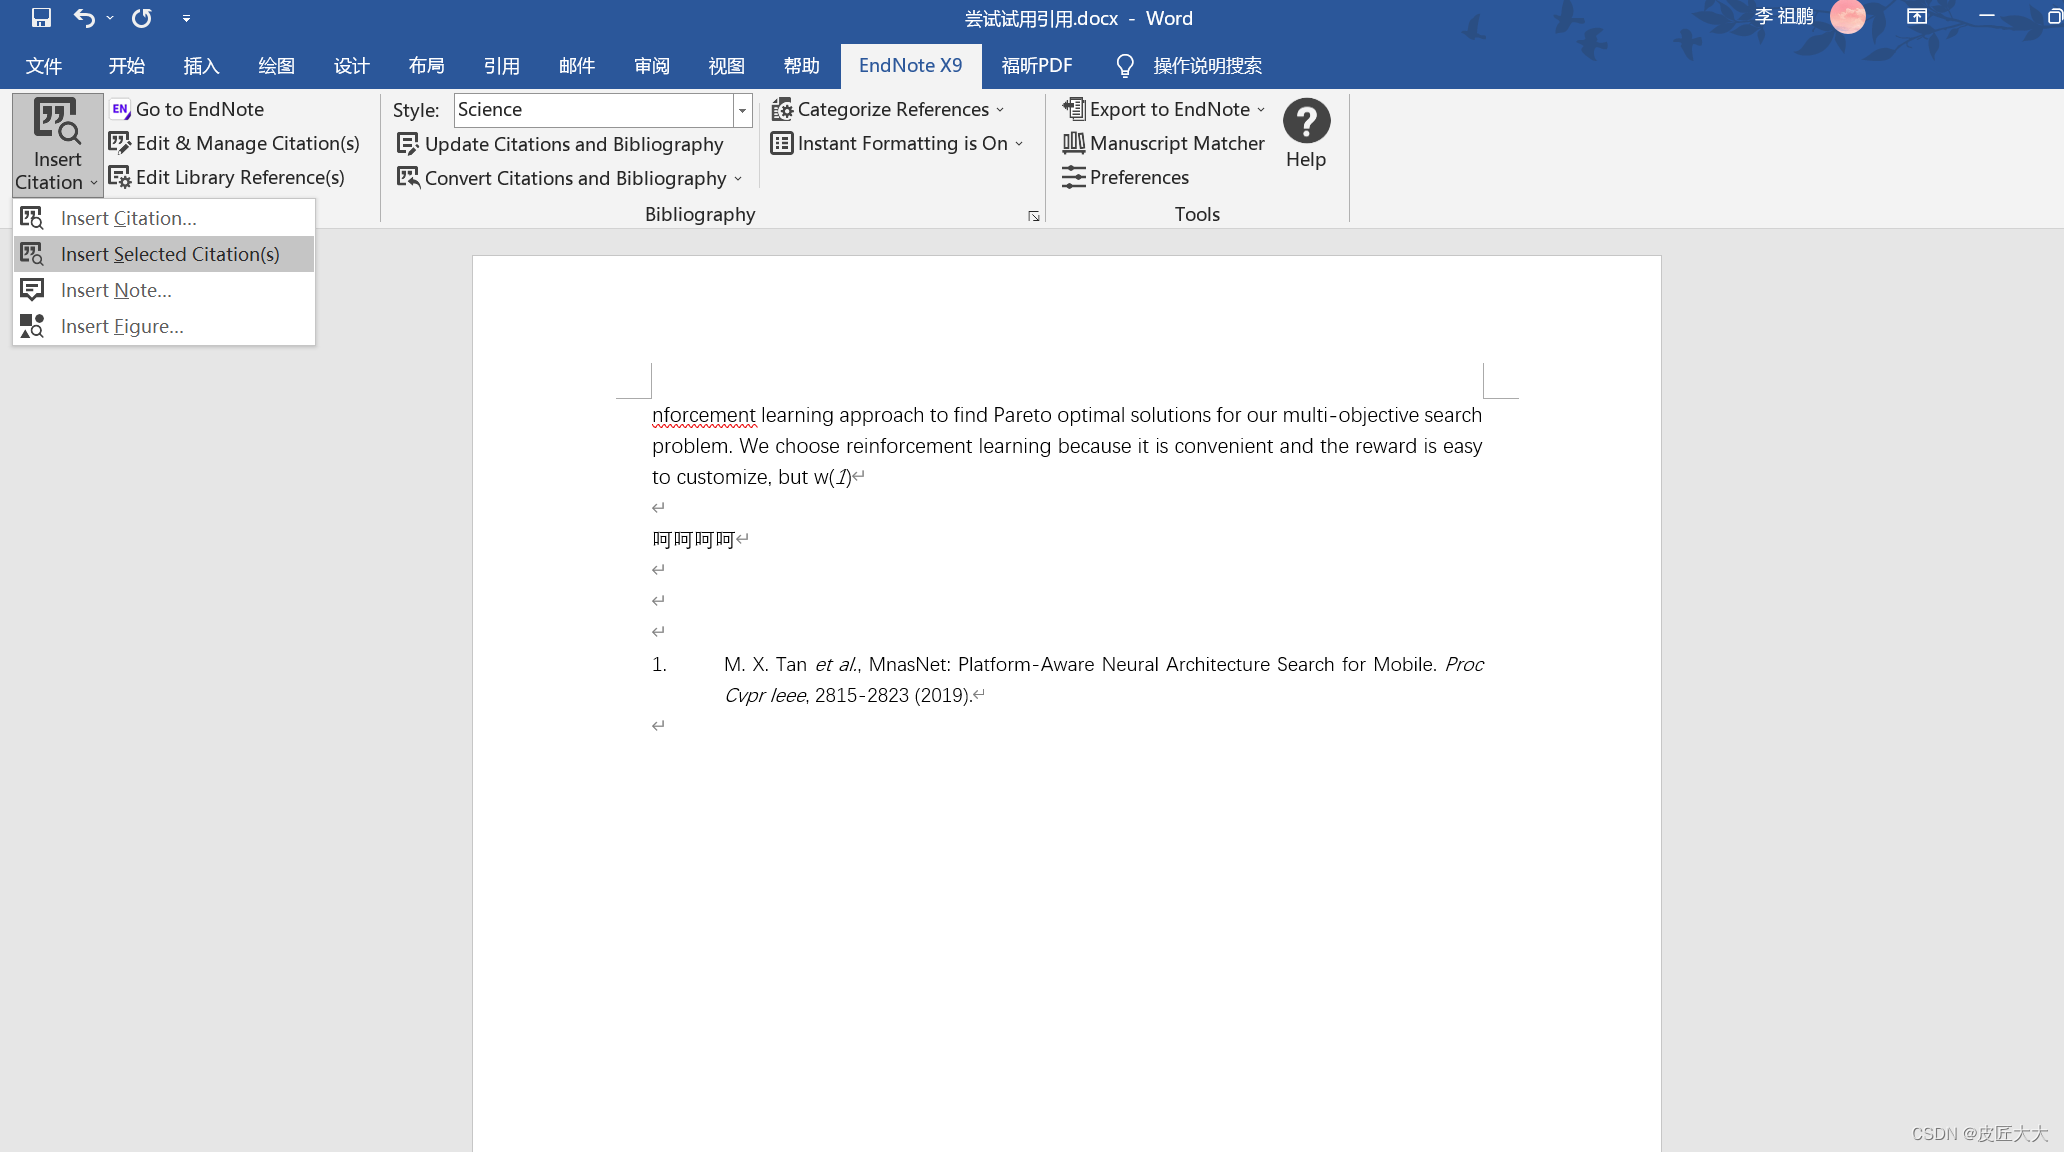Save the document via Quick Access Toolbar
The image size is (2064, 1152).
pos(40,17)
